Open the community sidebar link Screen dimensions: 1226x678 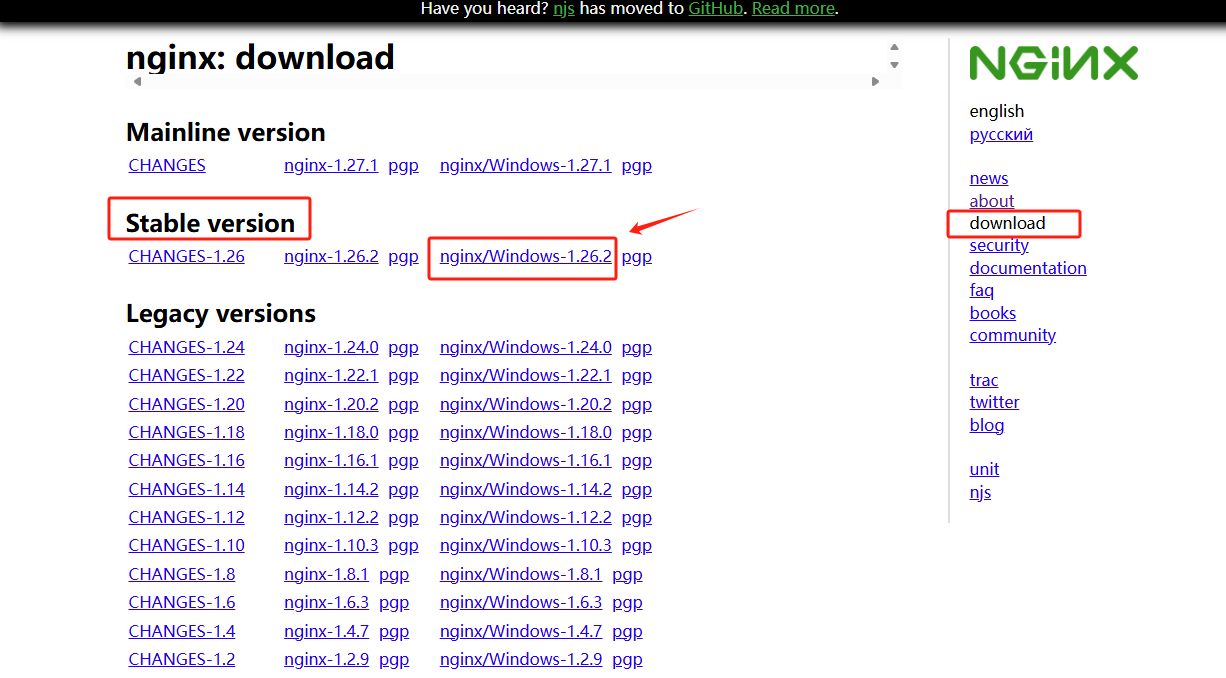1012,335
